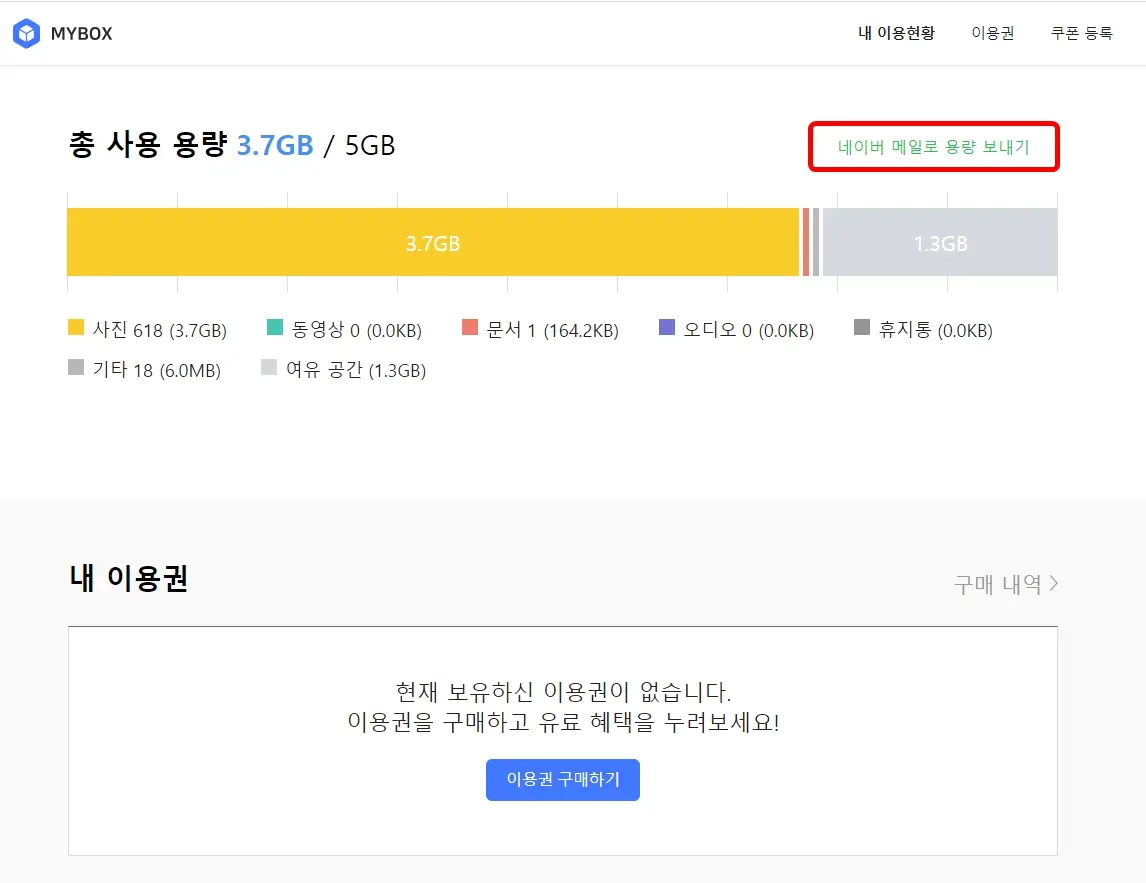Click the 이용권 구매하기 button
1146x883 pixels.
pyautogui.click(x=562, y=781)
